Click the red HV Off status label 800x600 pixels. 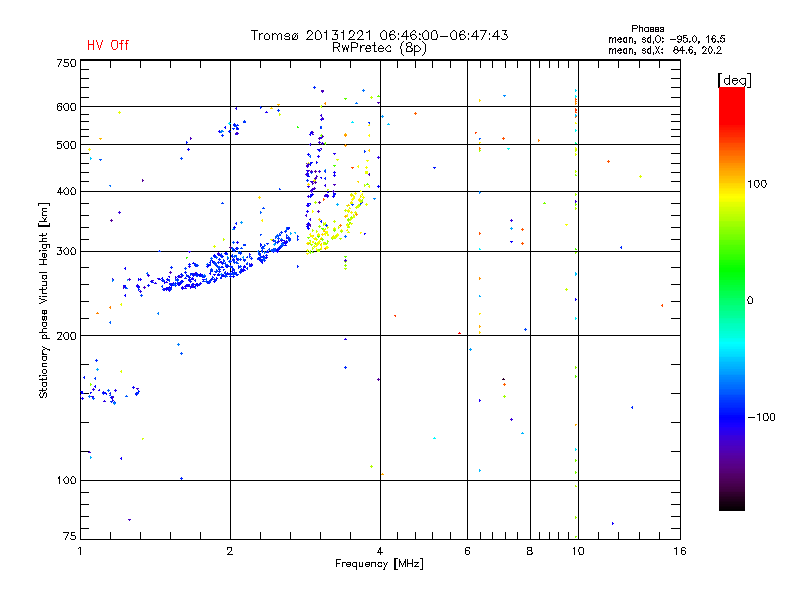pos(107,45)
